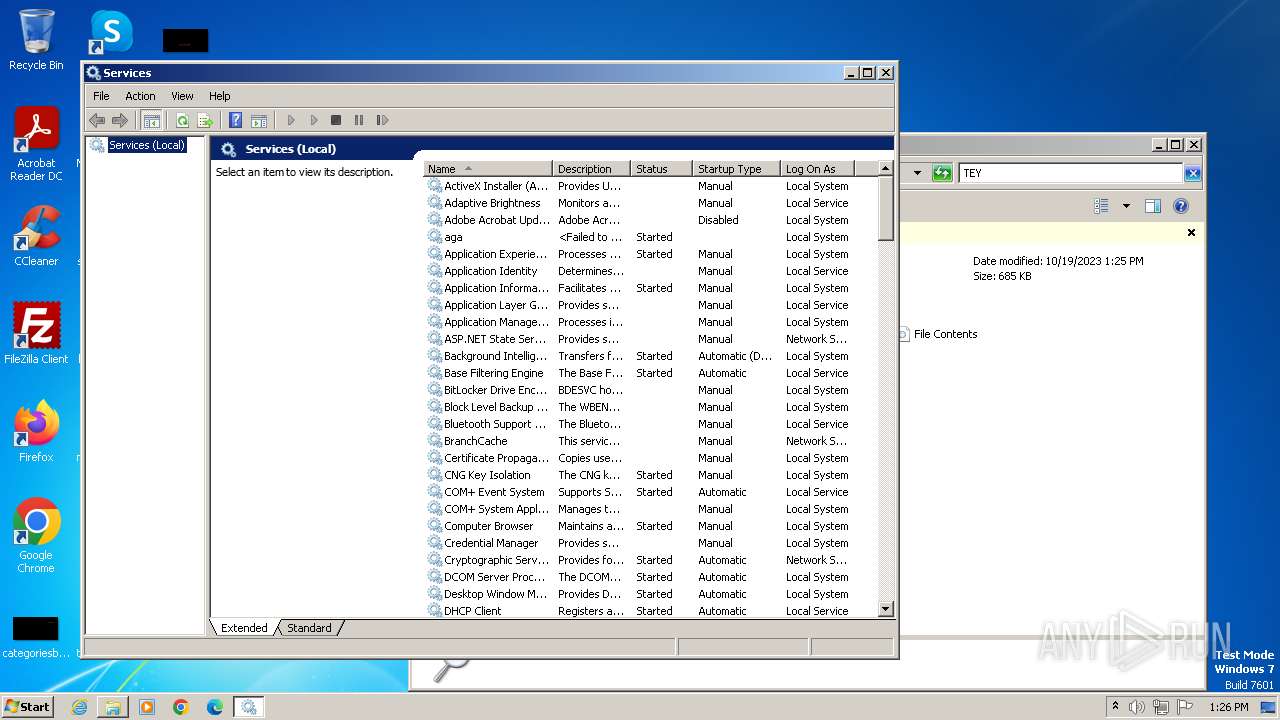Select the BranchCache service
Image resolution: width=1280 pixels, height=720 pixels.
(650, 441)
